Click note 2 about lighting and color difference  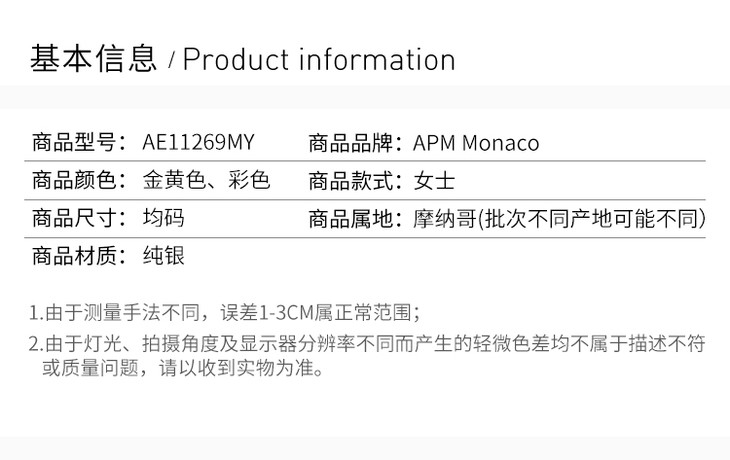[366, 344]
